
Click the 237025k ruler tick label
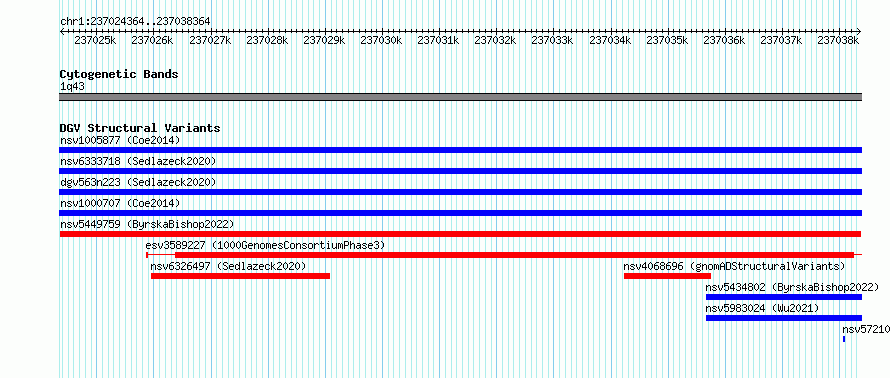click(x=95, y=41)
